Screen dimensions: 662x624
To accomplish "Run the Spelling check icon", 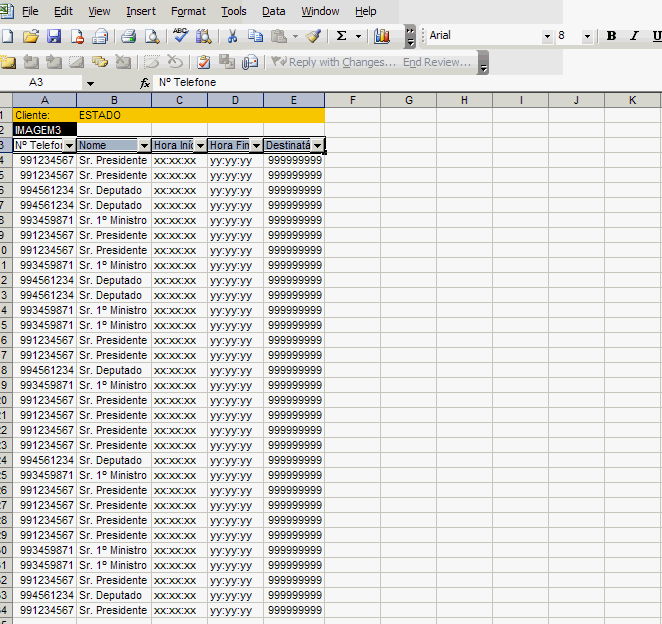I will click(181, 36).
